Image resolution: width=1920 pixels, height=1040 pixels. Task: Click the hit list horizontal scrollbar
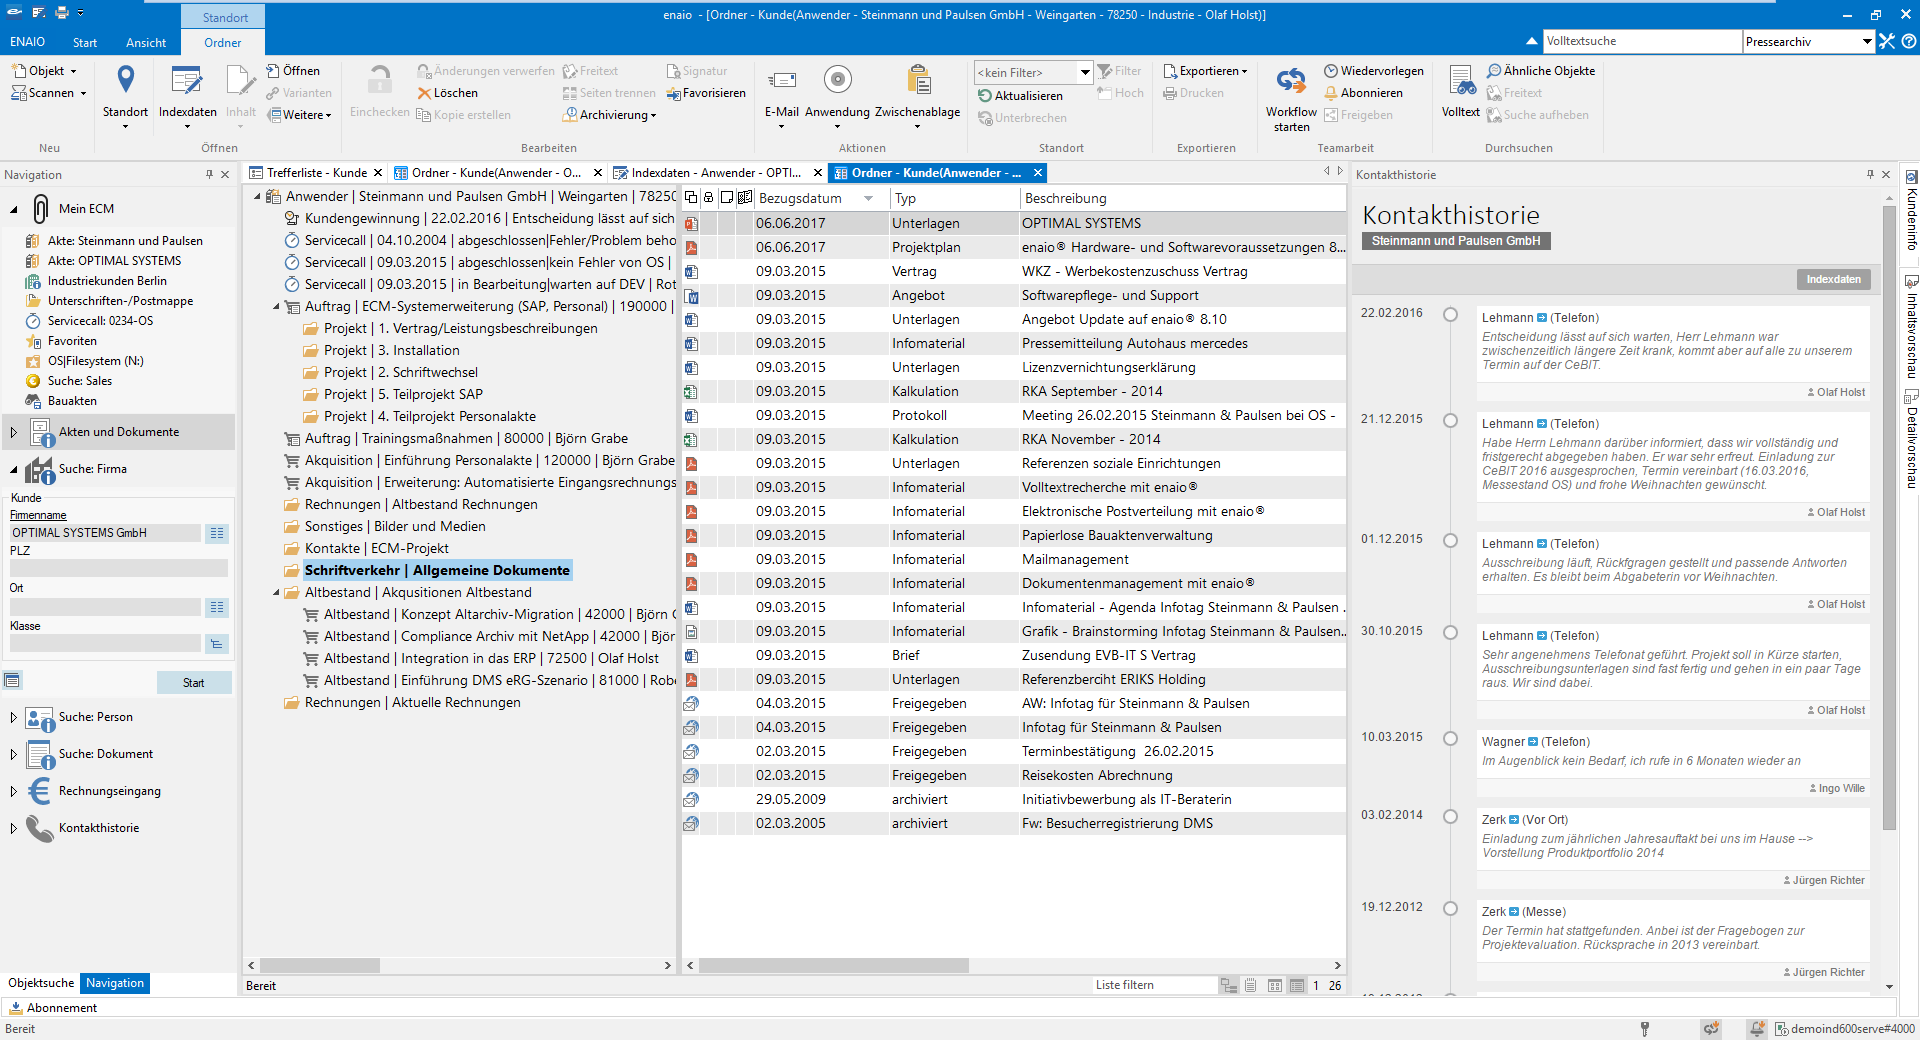[834, 966]
